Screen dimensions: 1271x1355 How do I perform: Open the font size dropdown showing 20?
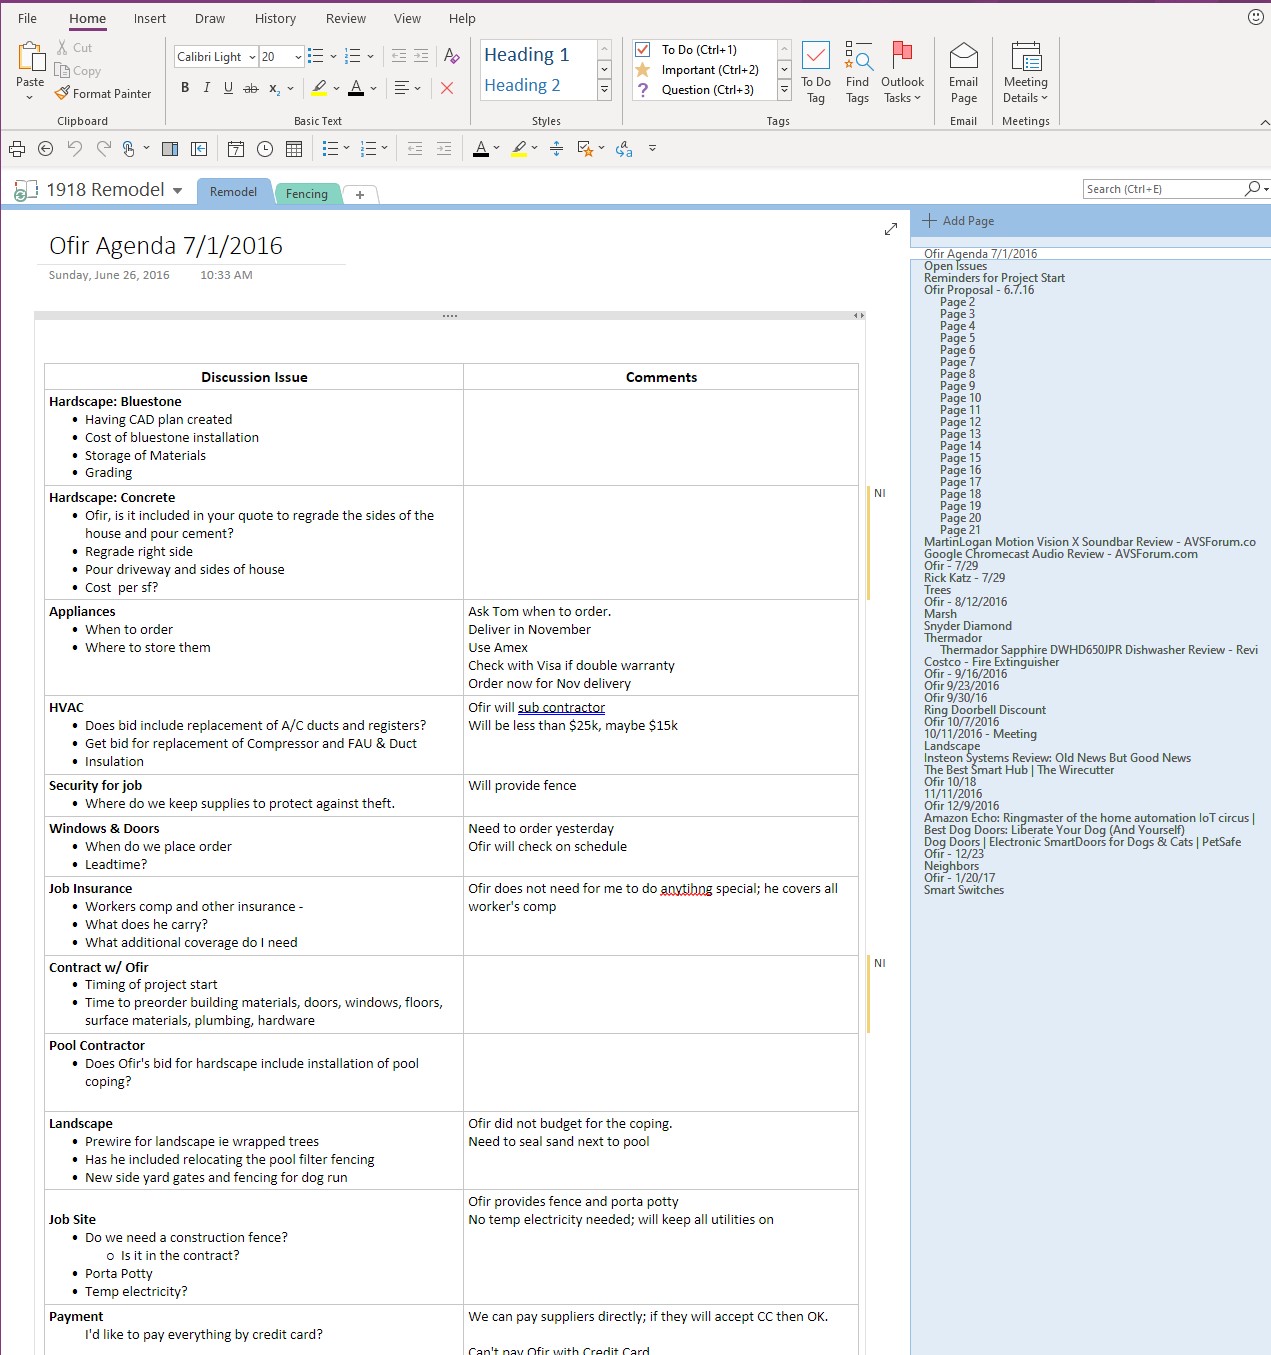298,57
